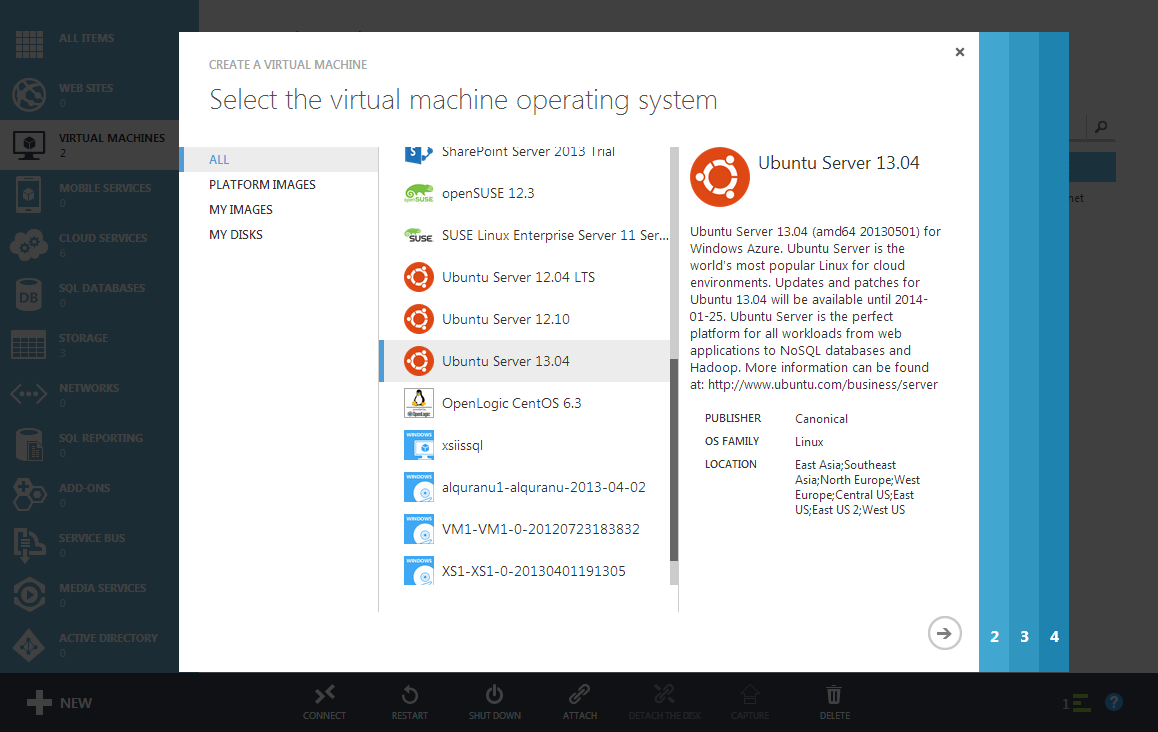Select alquranu1-alquranu-2013-04-02 image entry
This screenshot has width=1158, height=732.
[x=543, y=487]
